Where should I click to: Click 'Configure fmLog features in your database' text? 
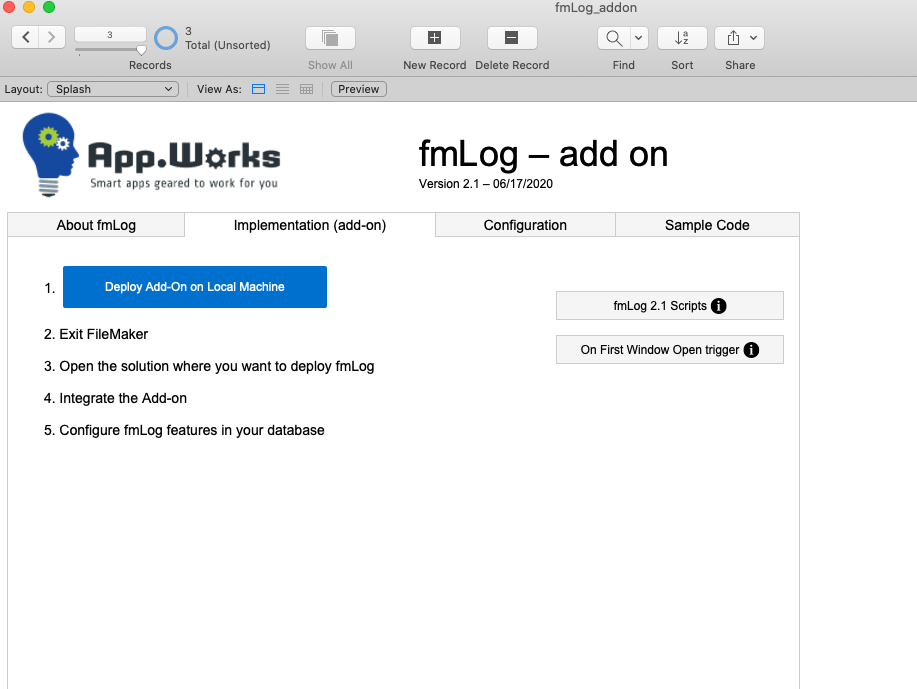[x=192, y=430]
